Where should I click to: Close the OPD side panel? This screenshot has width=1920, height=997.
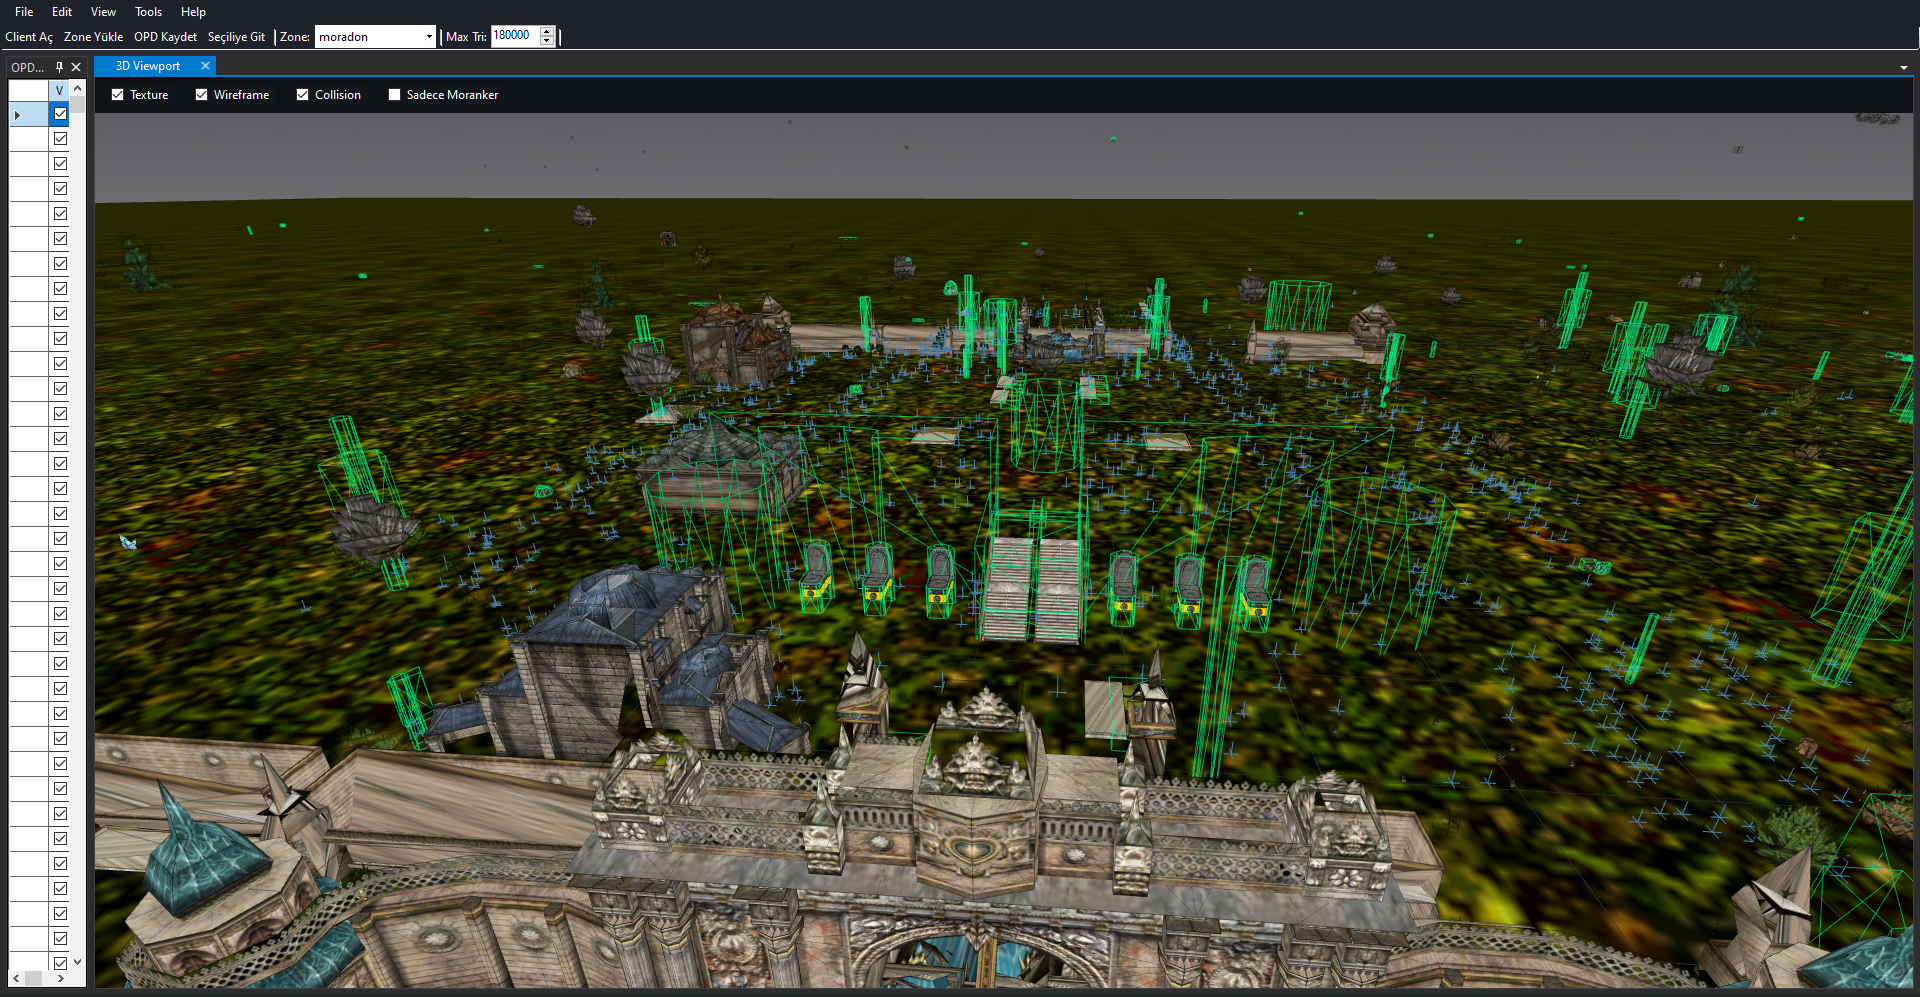coord(76,67)
